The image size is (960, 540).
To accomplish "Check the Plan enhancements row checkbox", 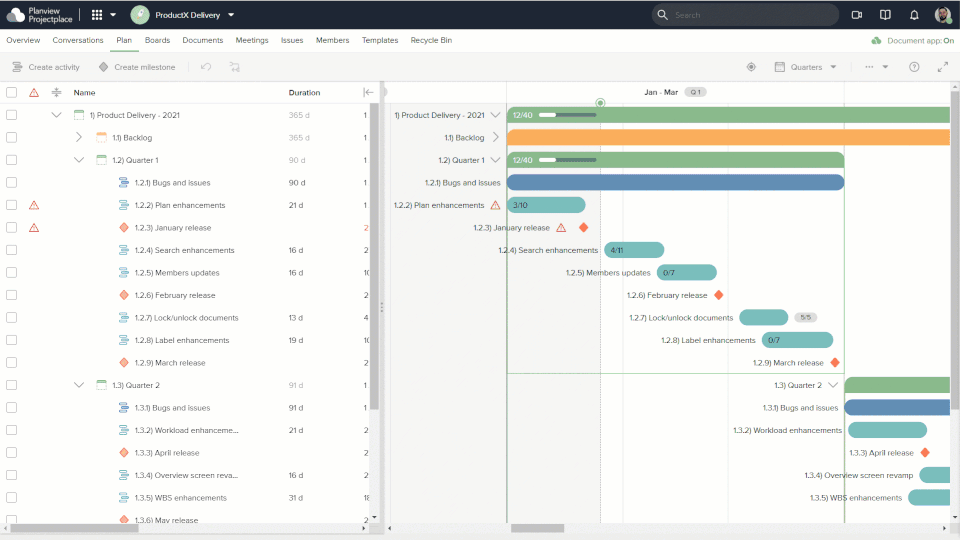I will coord(12,205).
